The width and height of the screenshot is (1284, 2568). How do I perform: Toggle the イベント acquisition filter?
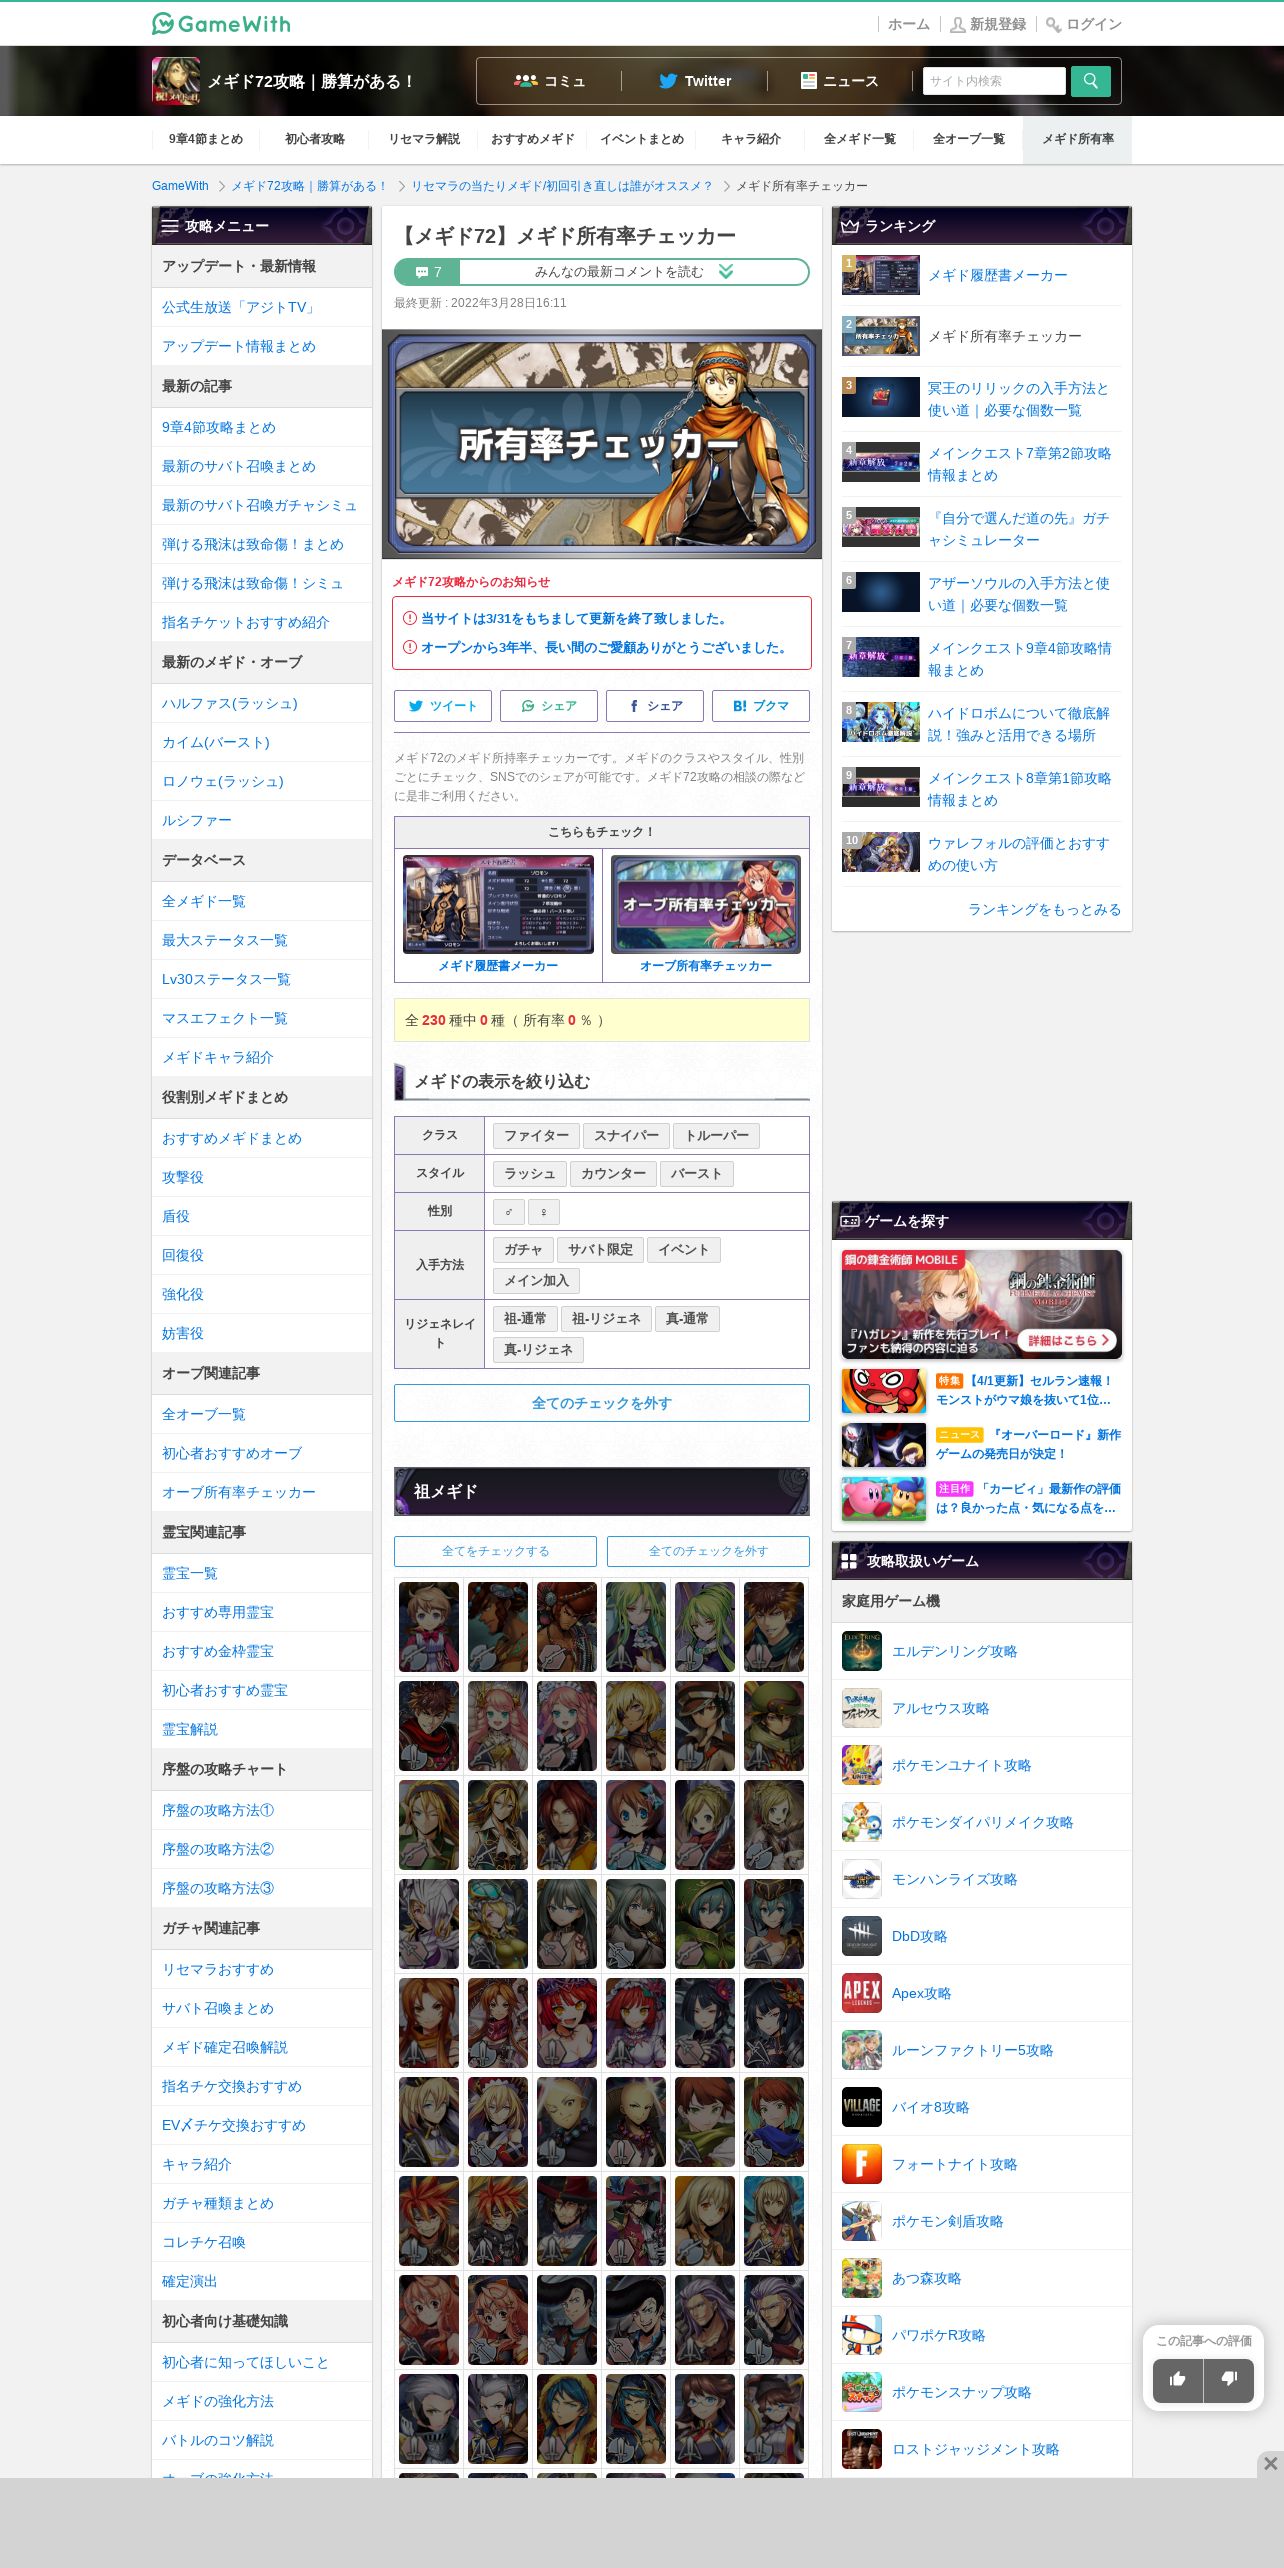tap(684, 1250)
